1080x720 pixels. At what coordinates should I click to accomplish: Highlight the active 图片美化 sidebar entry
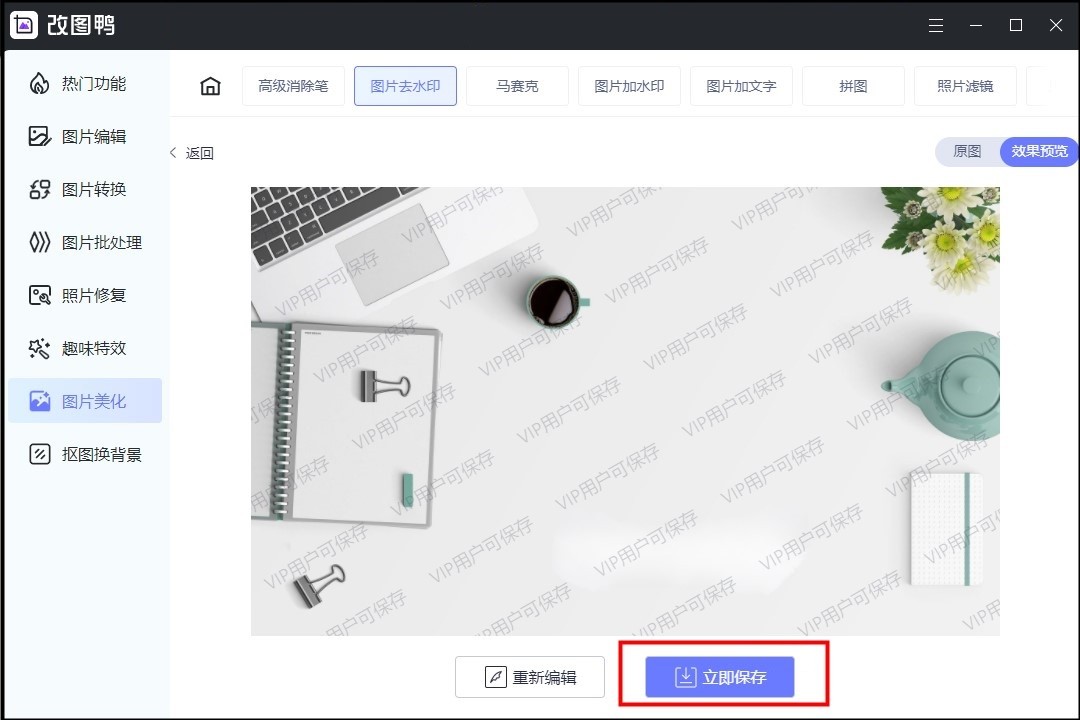point(85,401)
